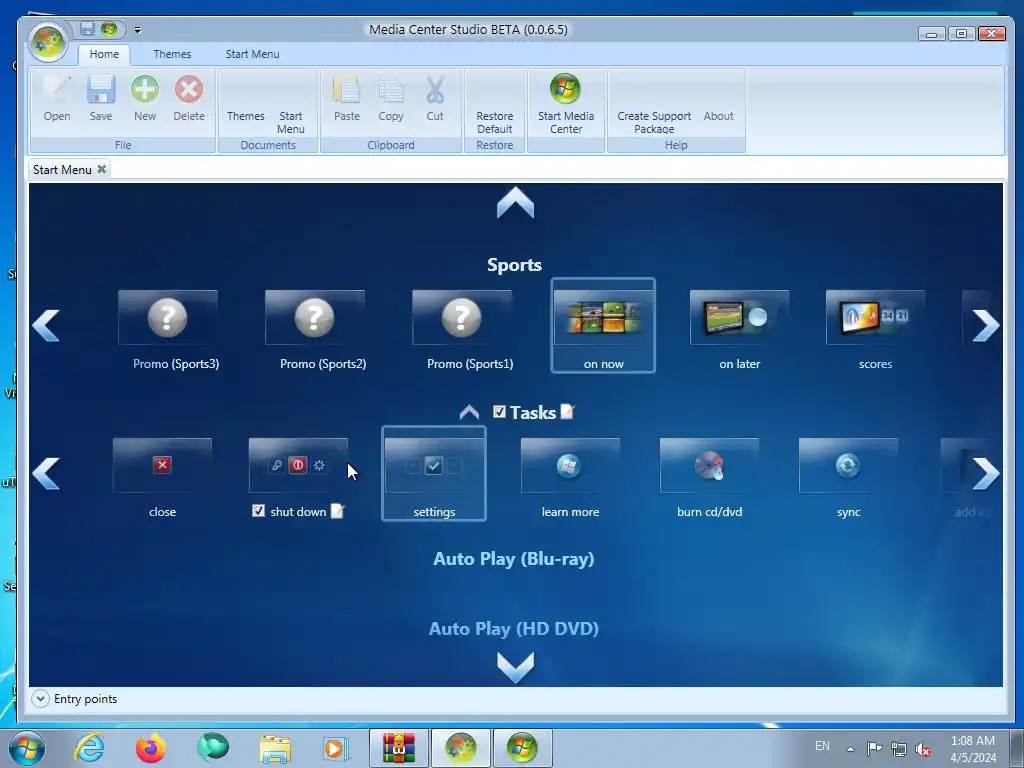The width and height of the screenshot is (1024, 768).
Task: Click the Cut scissors icon
Action: point(435,89)
